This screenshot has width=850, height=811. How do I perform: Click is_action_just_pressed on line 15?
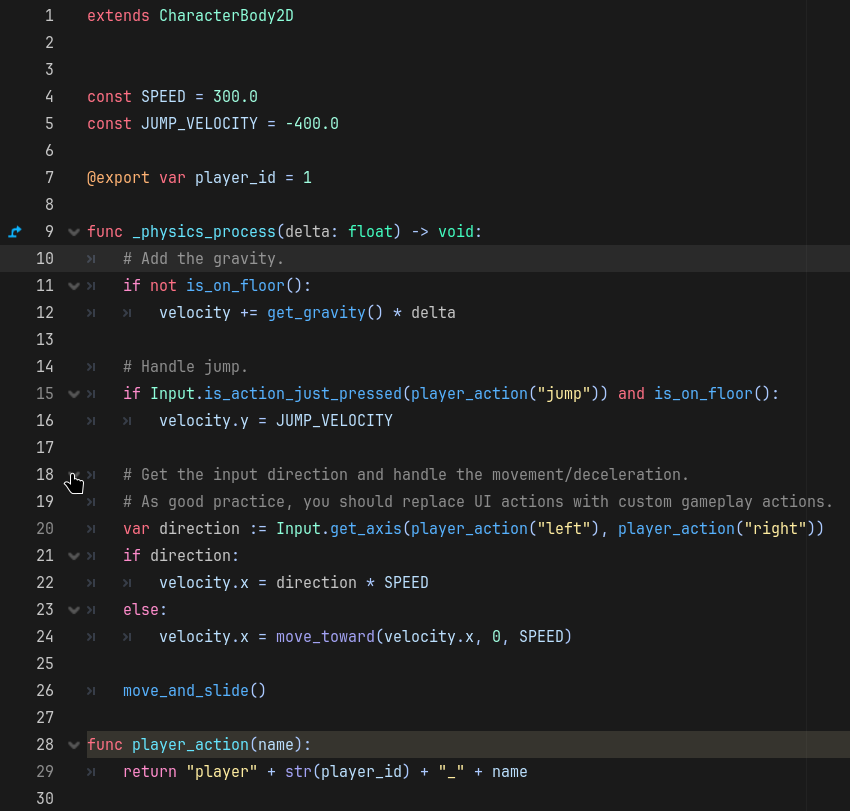[x=302, y=394]
